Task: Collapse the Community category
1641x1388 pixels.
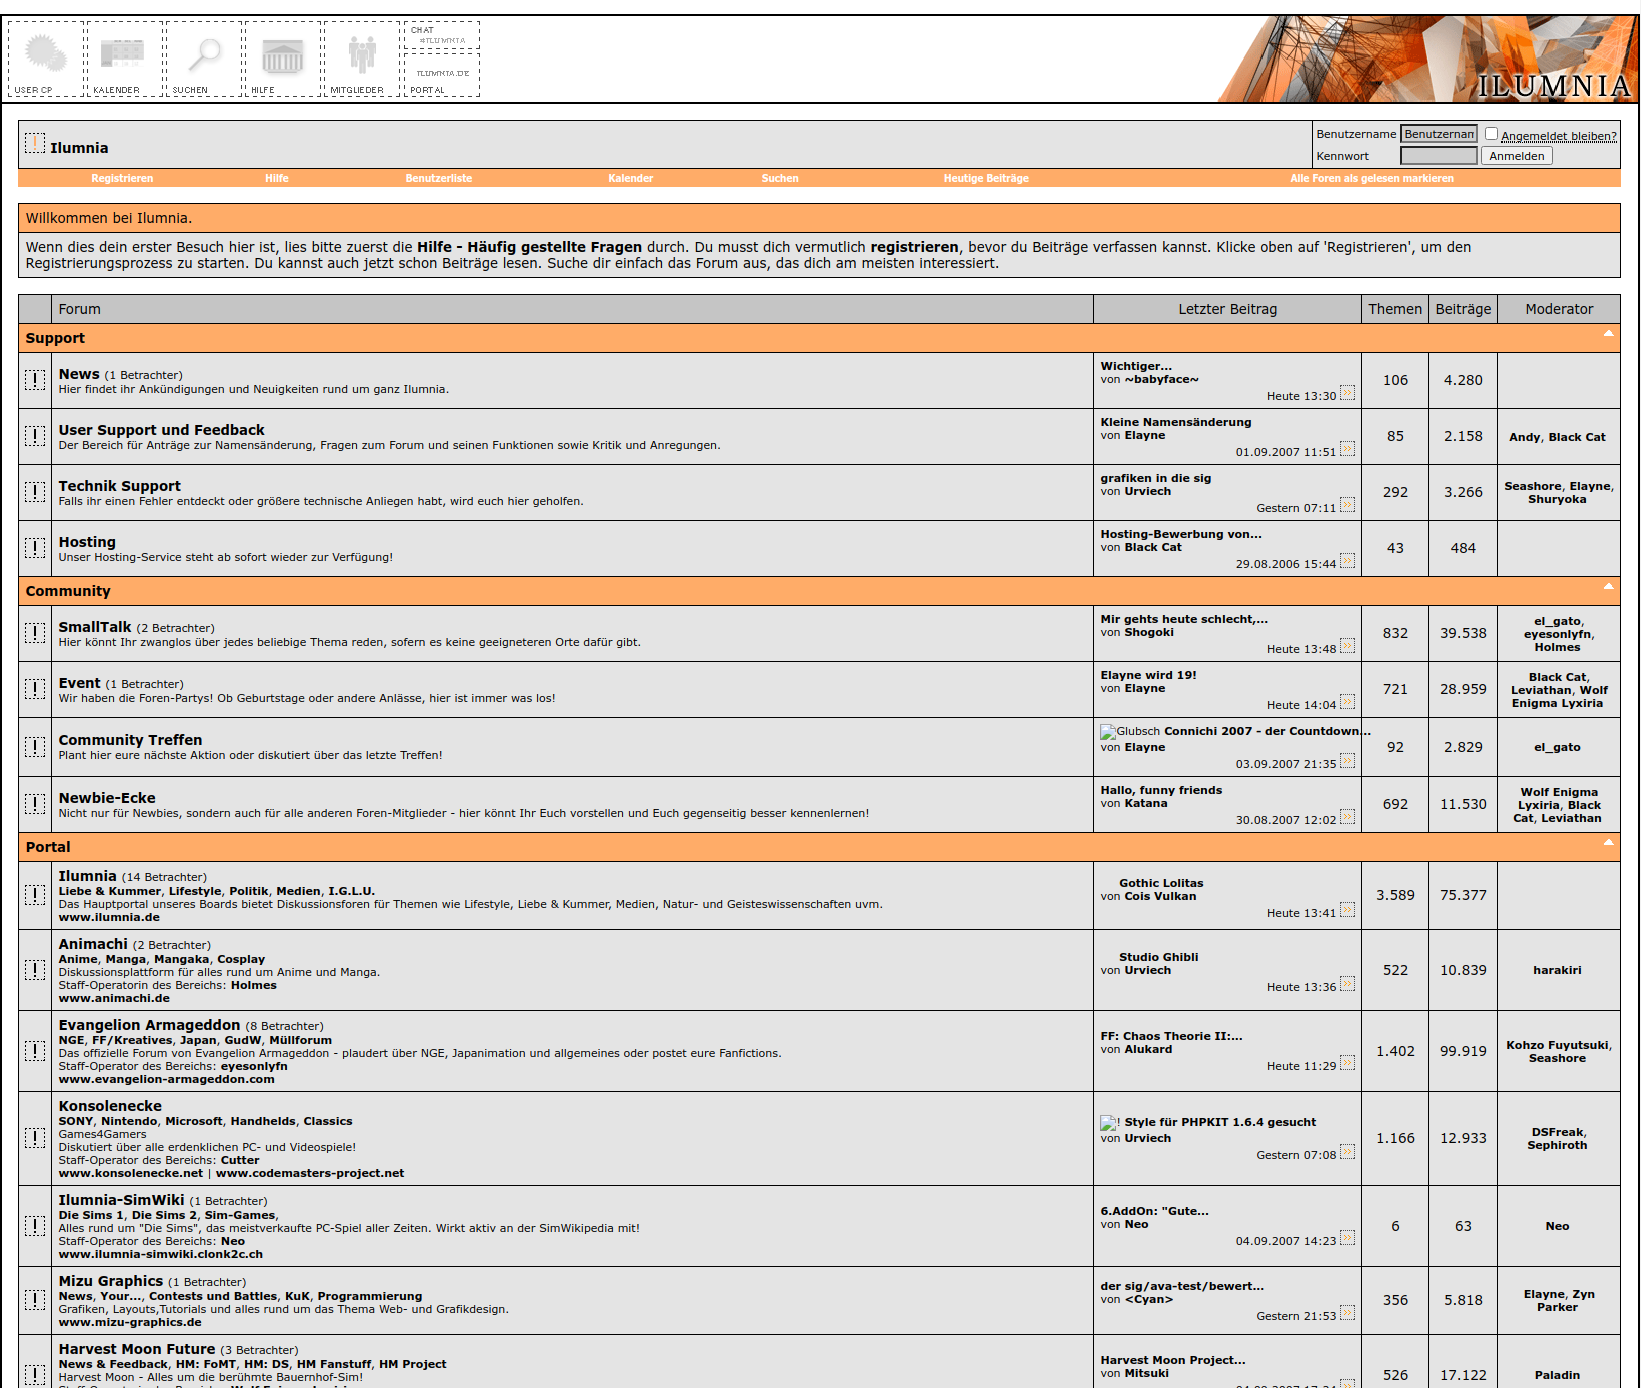Action: [1608, 587]
